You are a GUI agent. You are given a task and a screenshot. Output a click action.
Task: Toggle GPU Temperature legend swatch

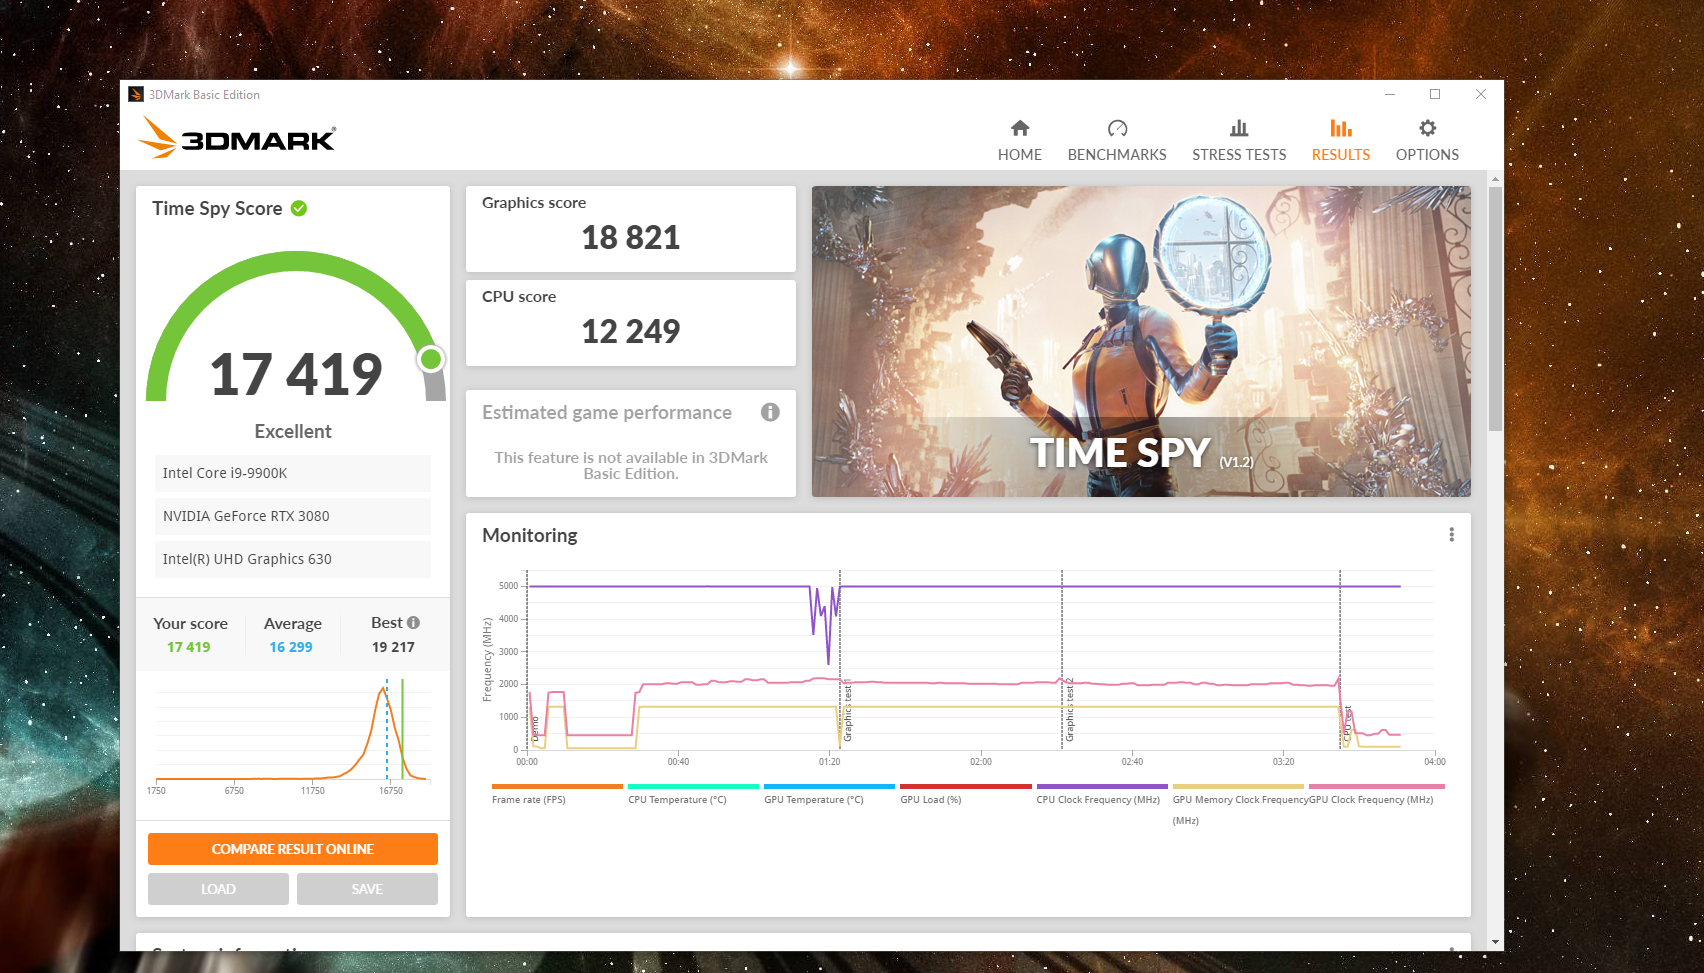point(829,786)
